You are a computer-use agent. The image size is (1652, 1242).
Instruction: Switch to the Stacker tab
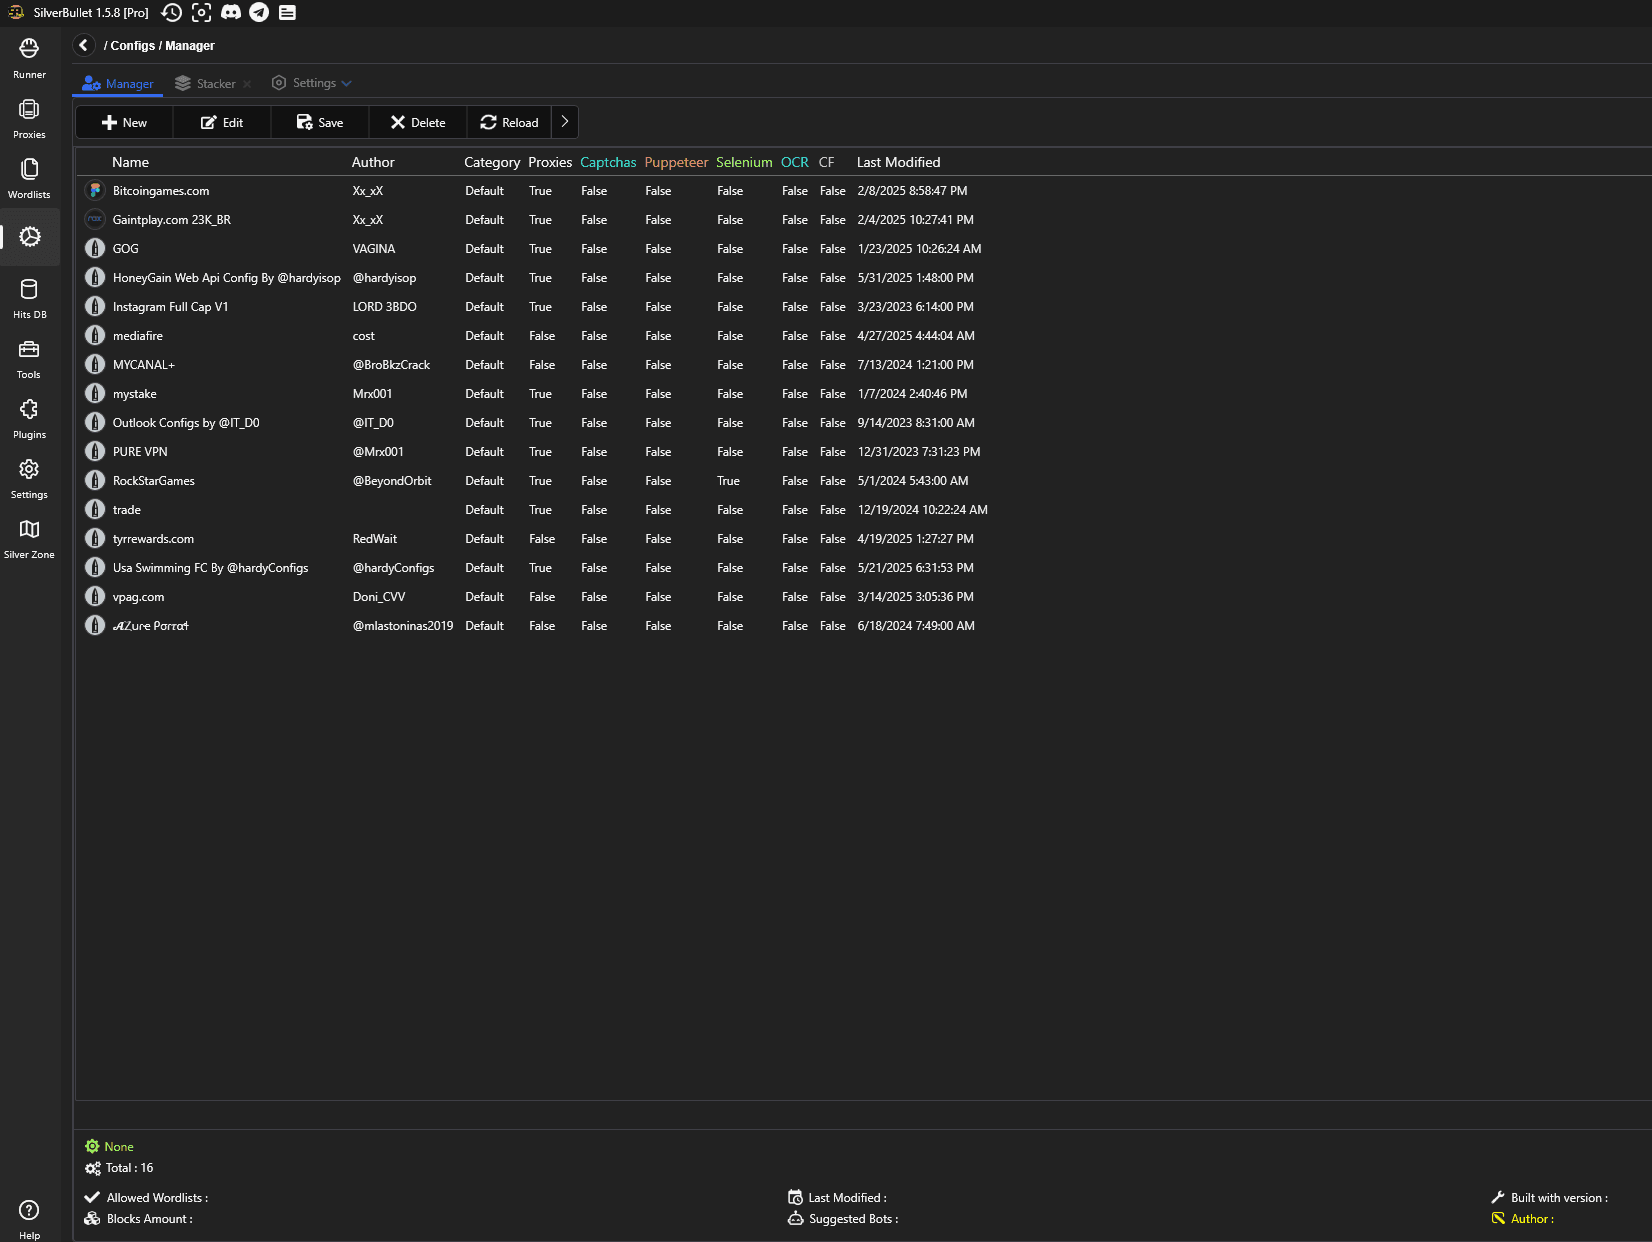pyautogui.click(x=206, y=84)
